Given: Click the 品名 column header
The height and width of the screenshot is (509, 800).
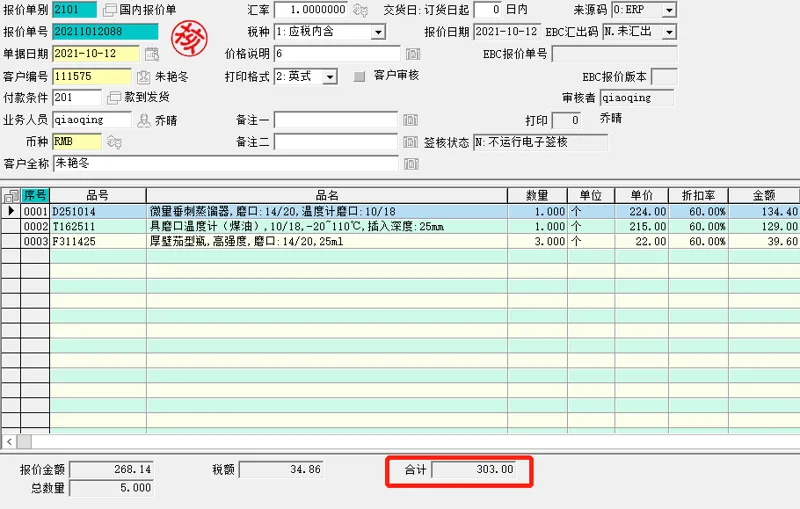Looking at the screenshot, I should pos(327,195).
